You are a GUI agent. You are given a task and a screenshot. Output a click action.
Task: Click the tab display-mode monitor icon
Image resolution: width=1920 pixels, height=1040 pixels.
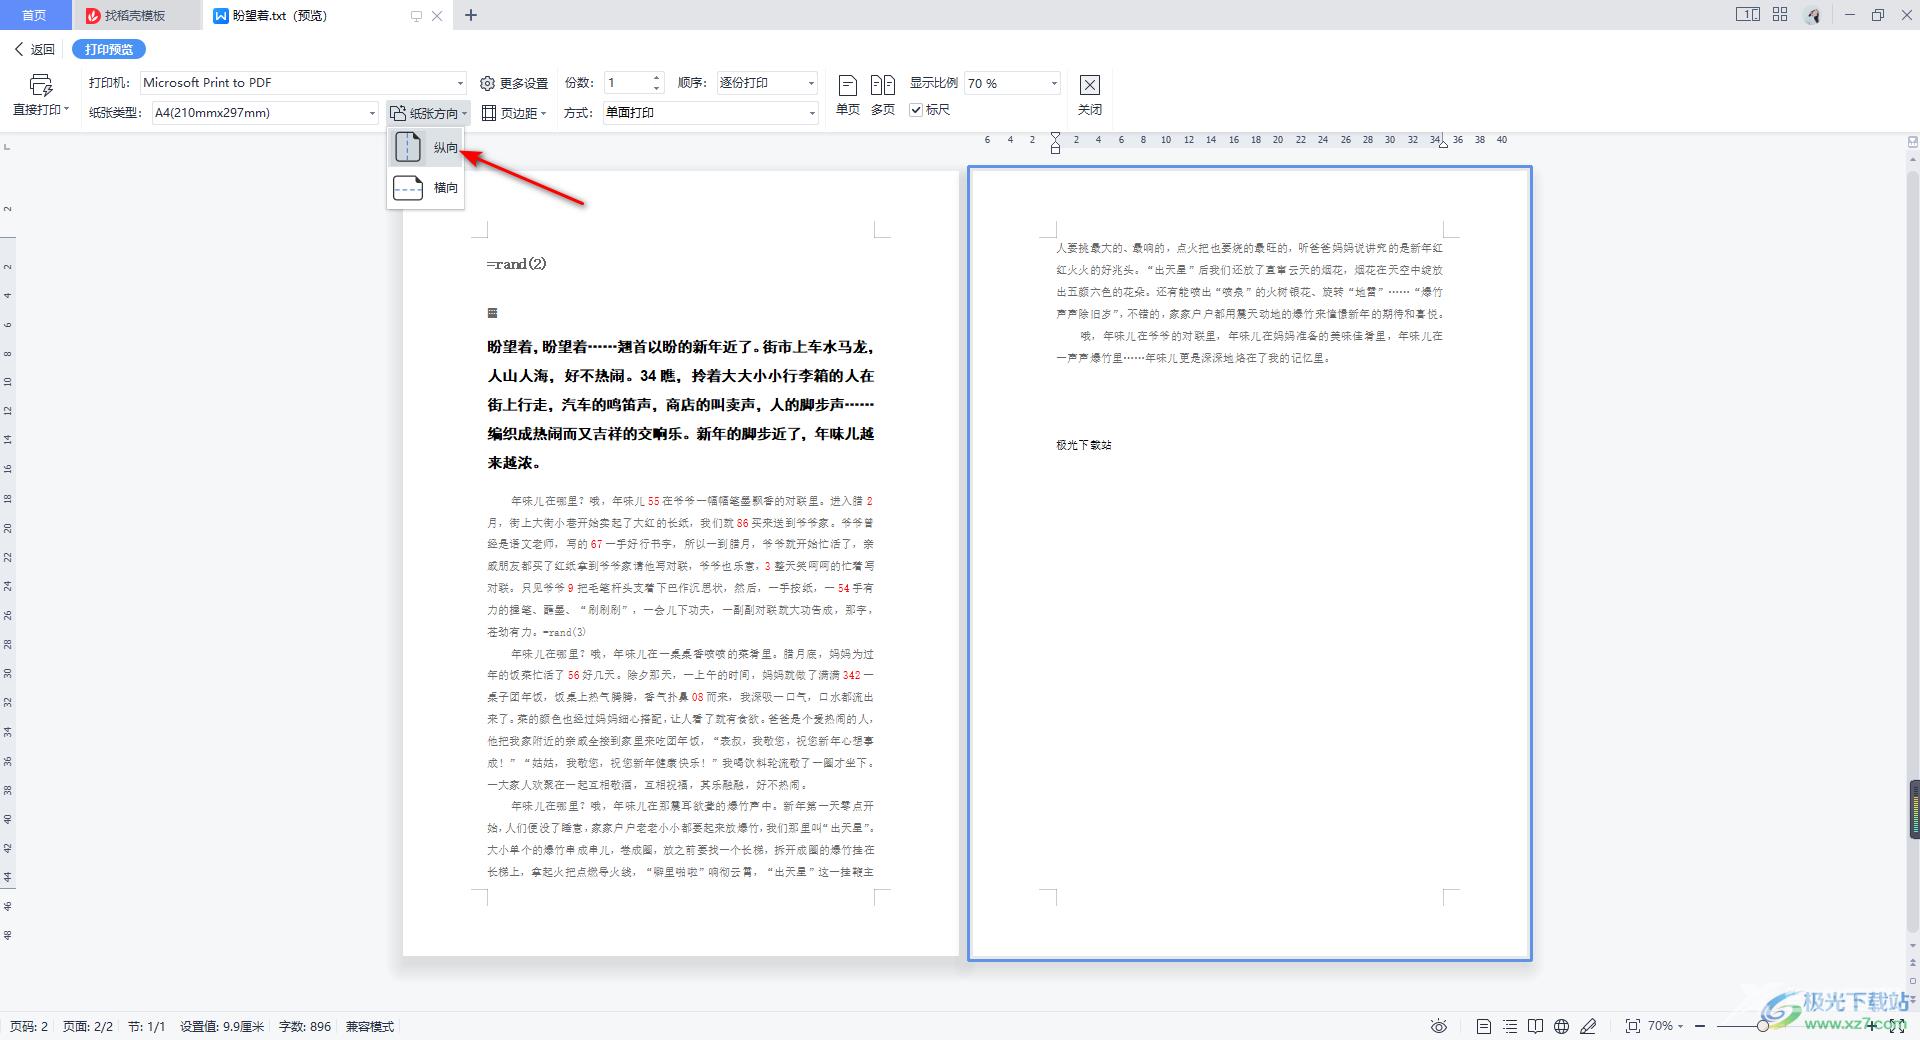coord(416,16)
